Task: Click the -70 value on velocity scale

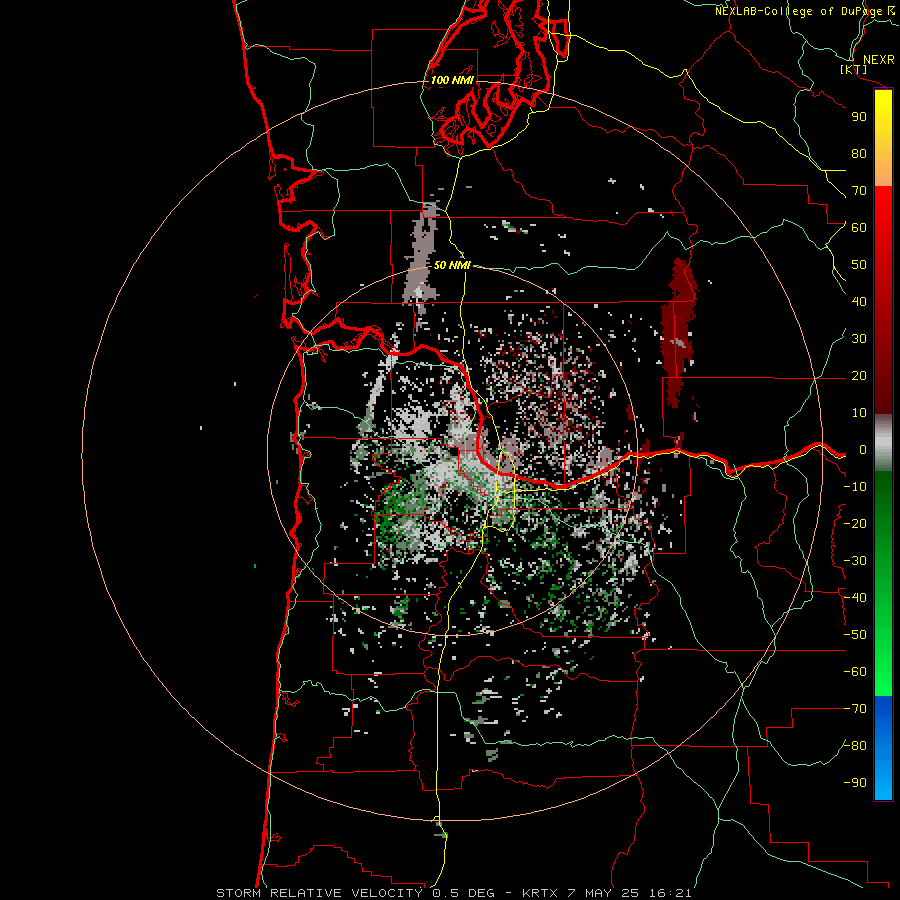Action: pyautogui.click(x=855, y=709)
